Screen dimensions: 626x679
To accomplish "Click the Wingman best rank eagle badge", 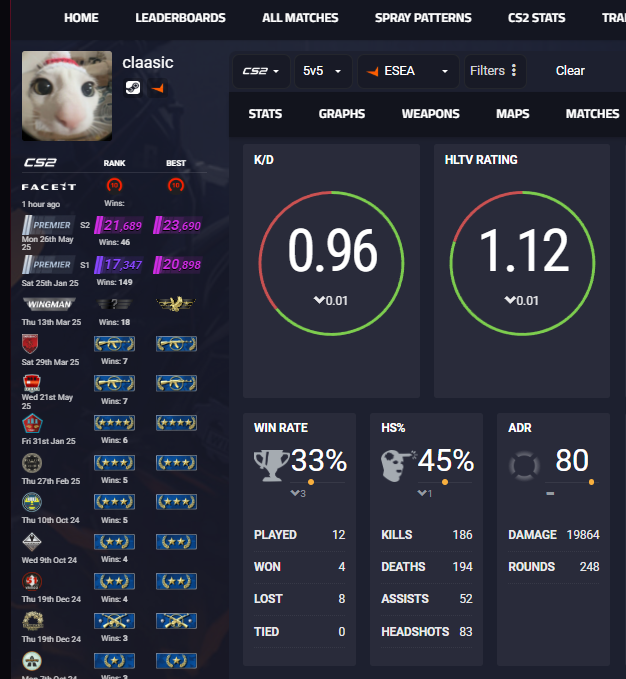I will pyautogui.click(x=176, y=304).
